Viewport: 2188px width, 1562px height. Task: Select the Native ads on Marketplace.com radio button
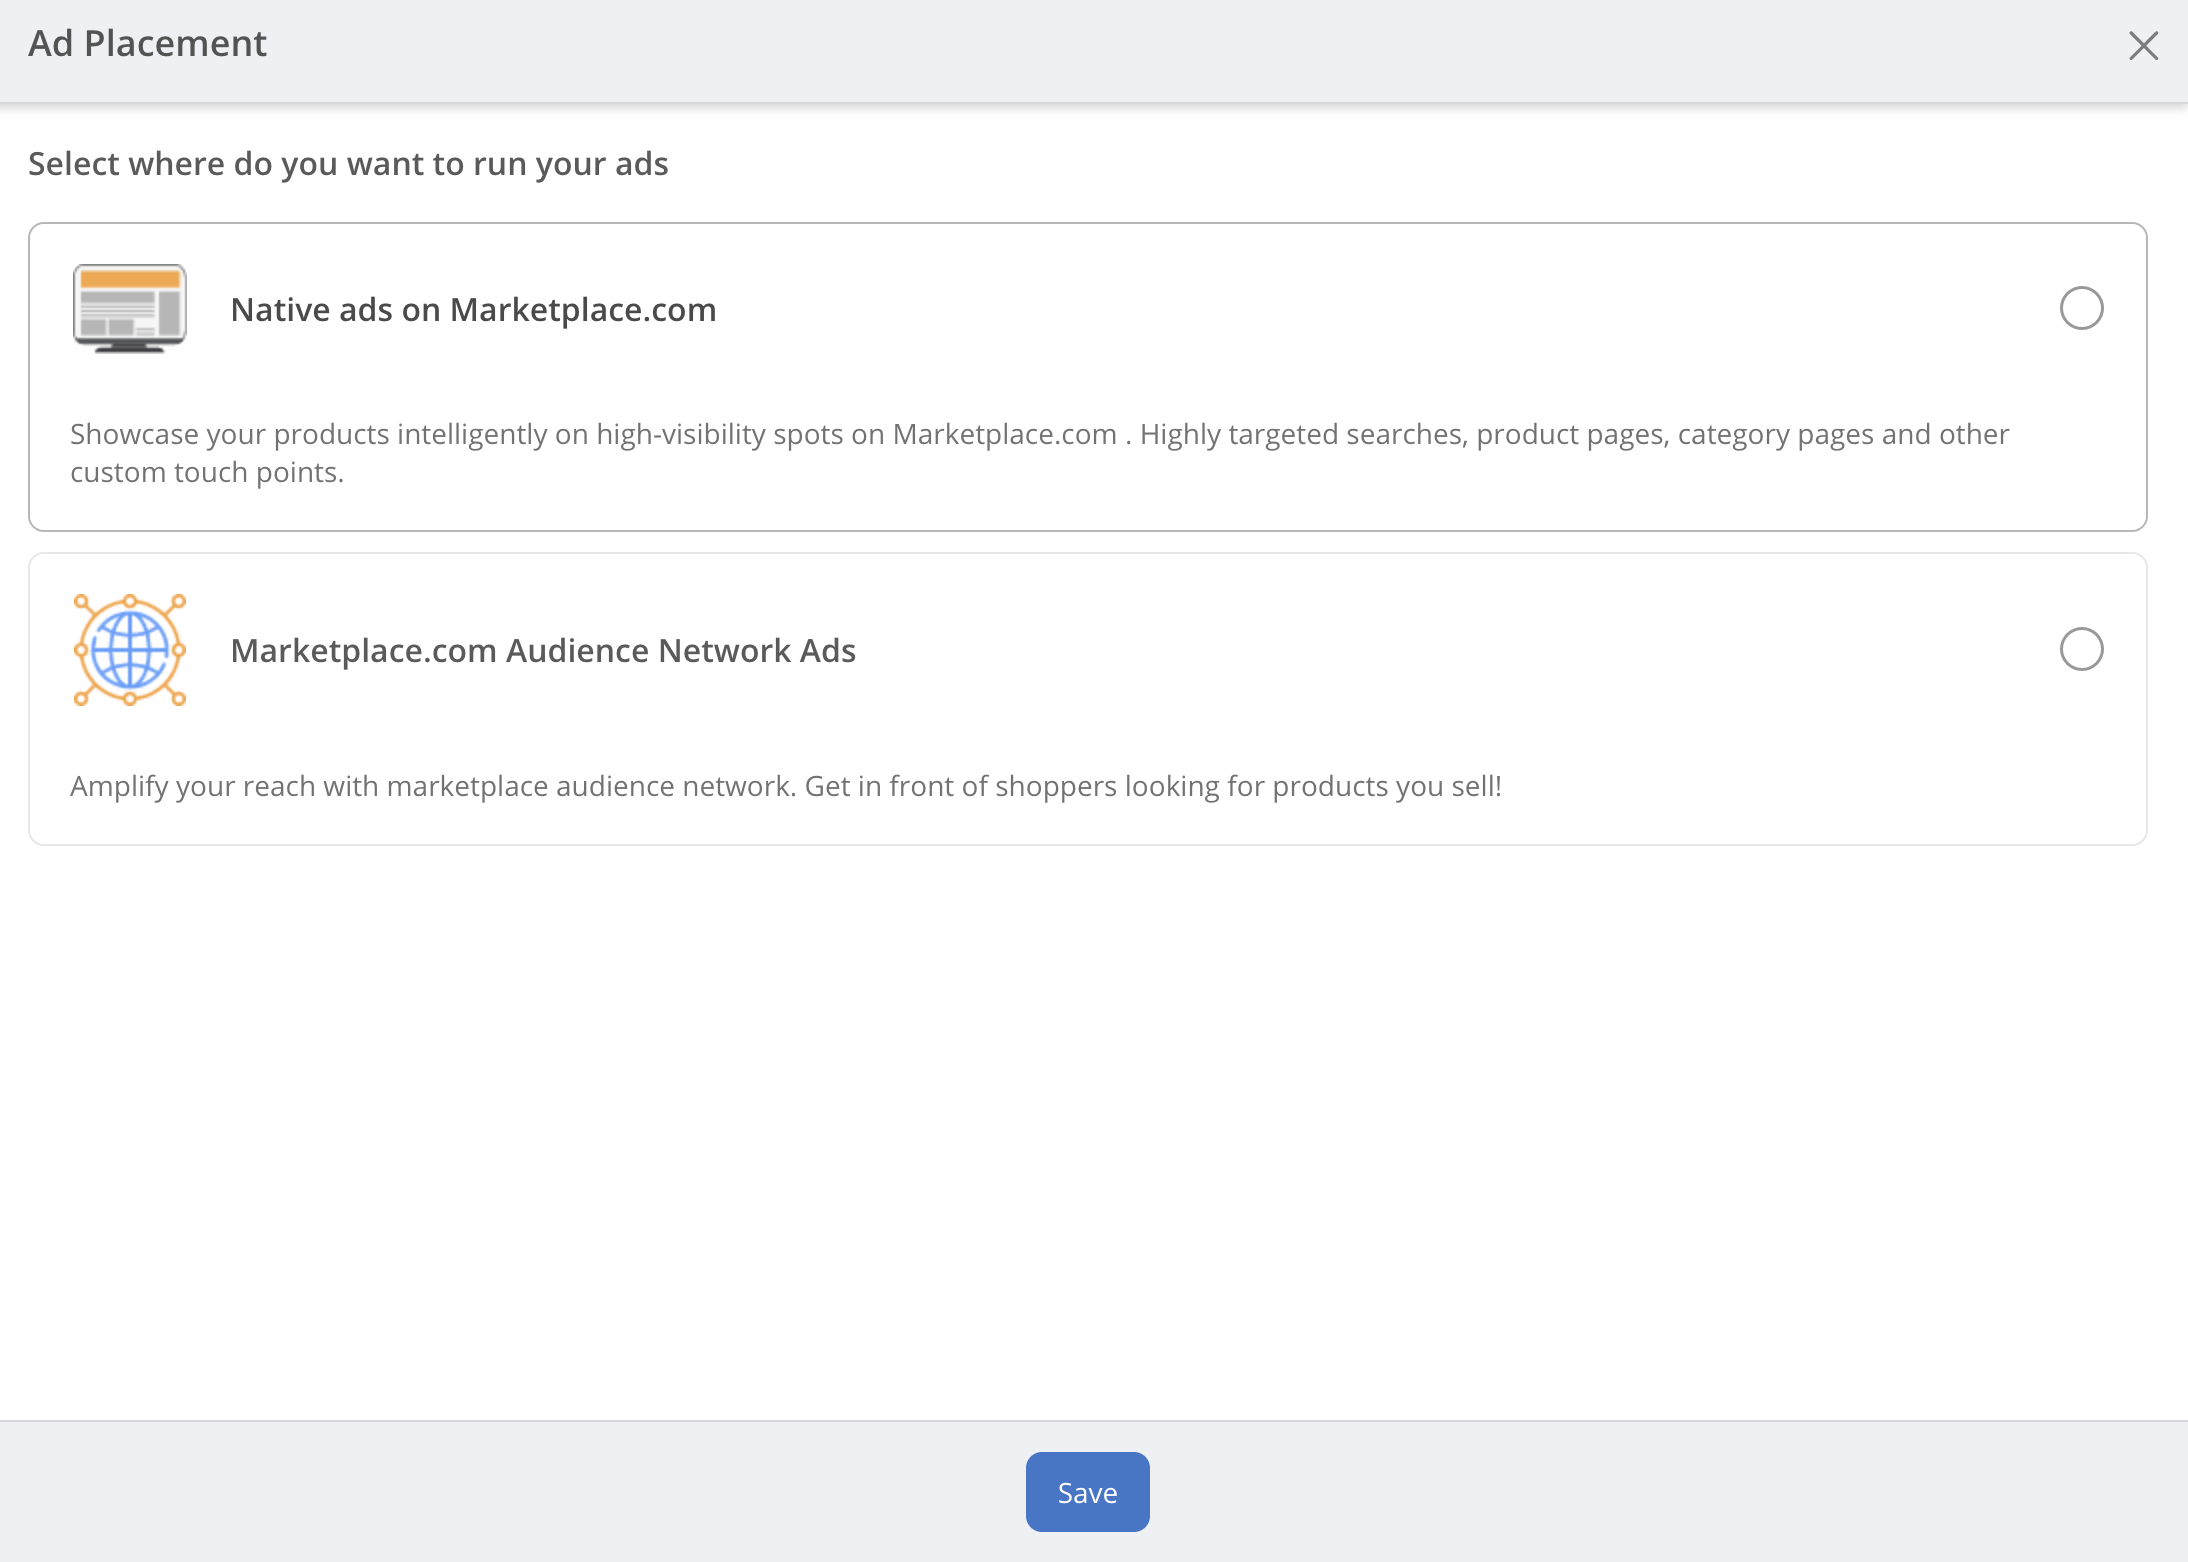pos(2081,308)
